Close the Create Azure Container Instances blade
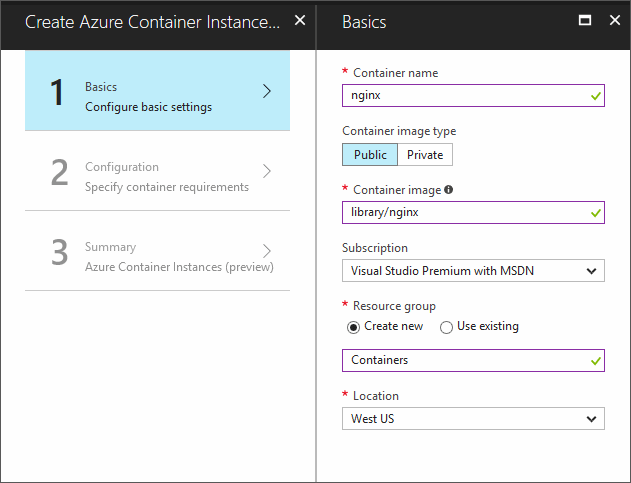 pos(299,21)
